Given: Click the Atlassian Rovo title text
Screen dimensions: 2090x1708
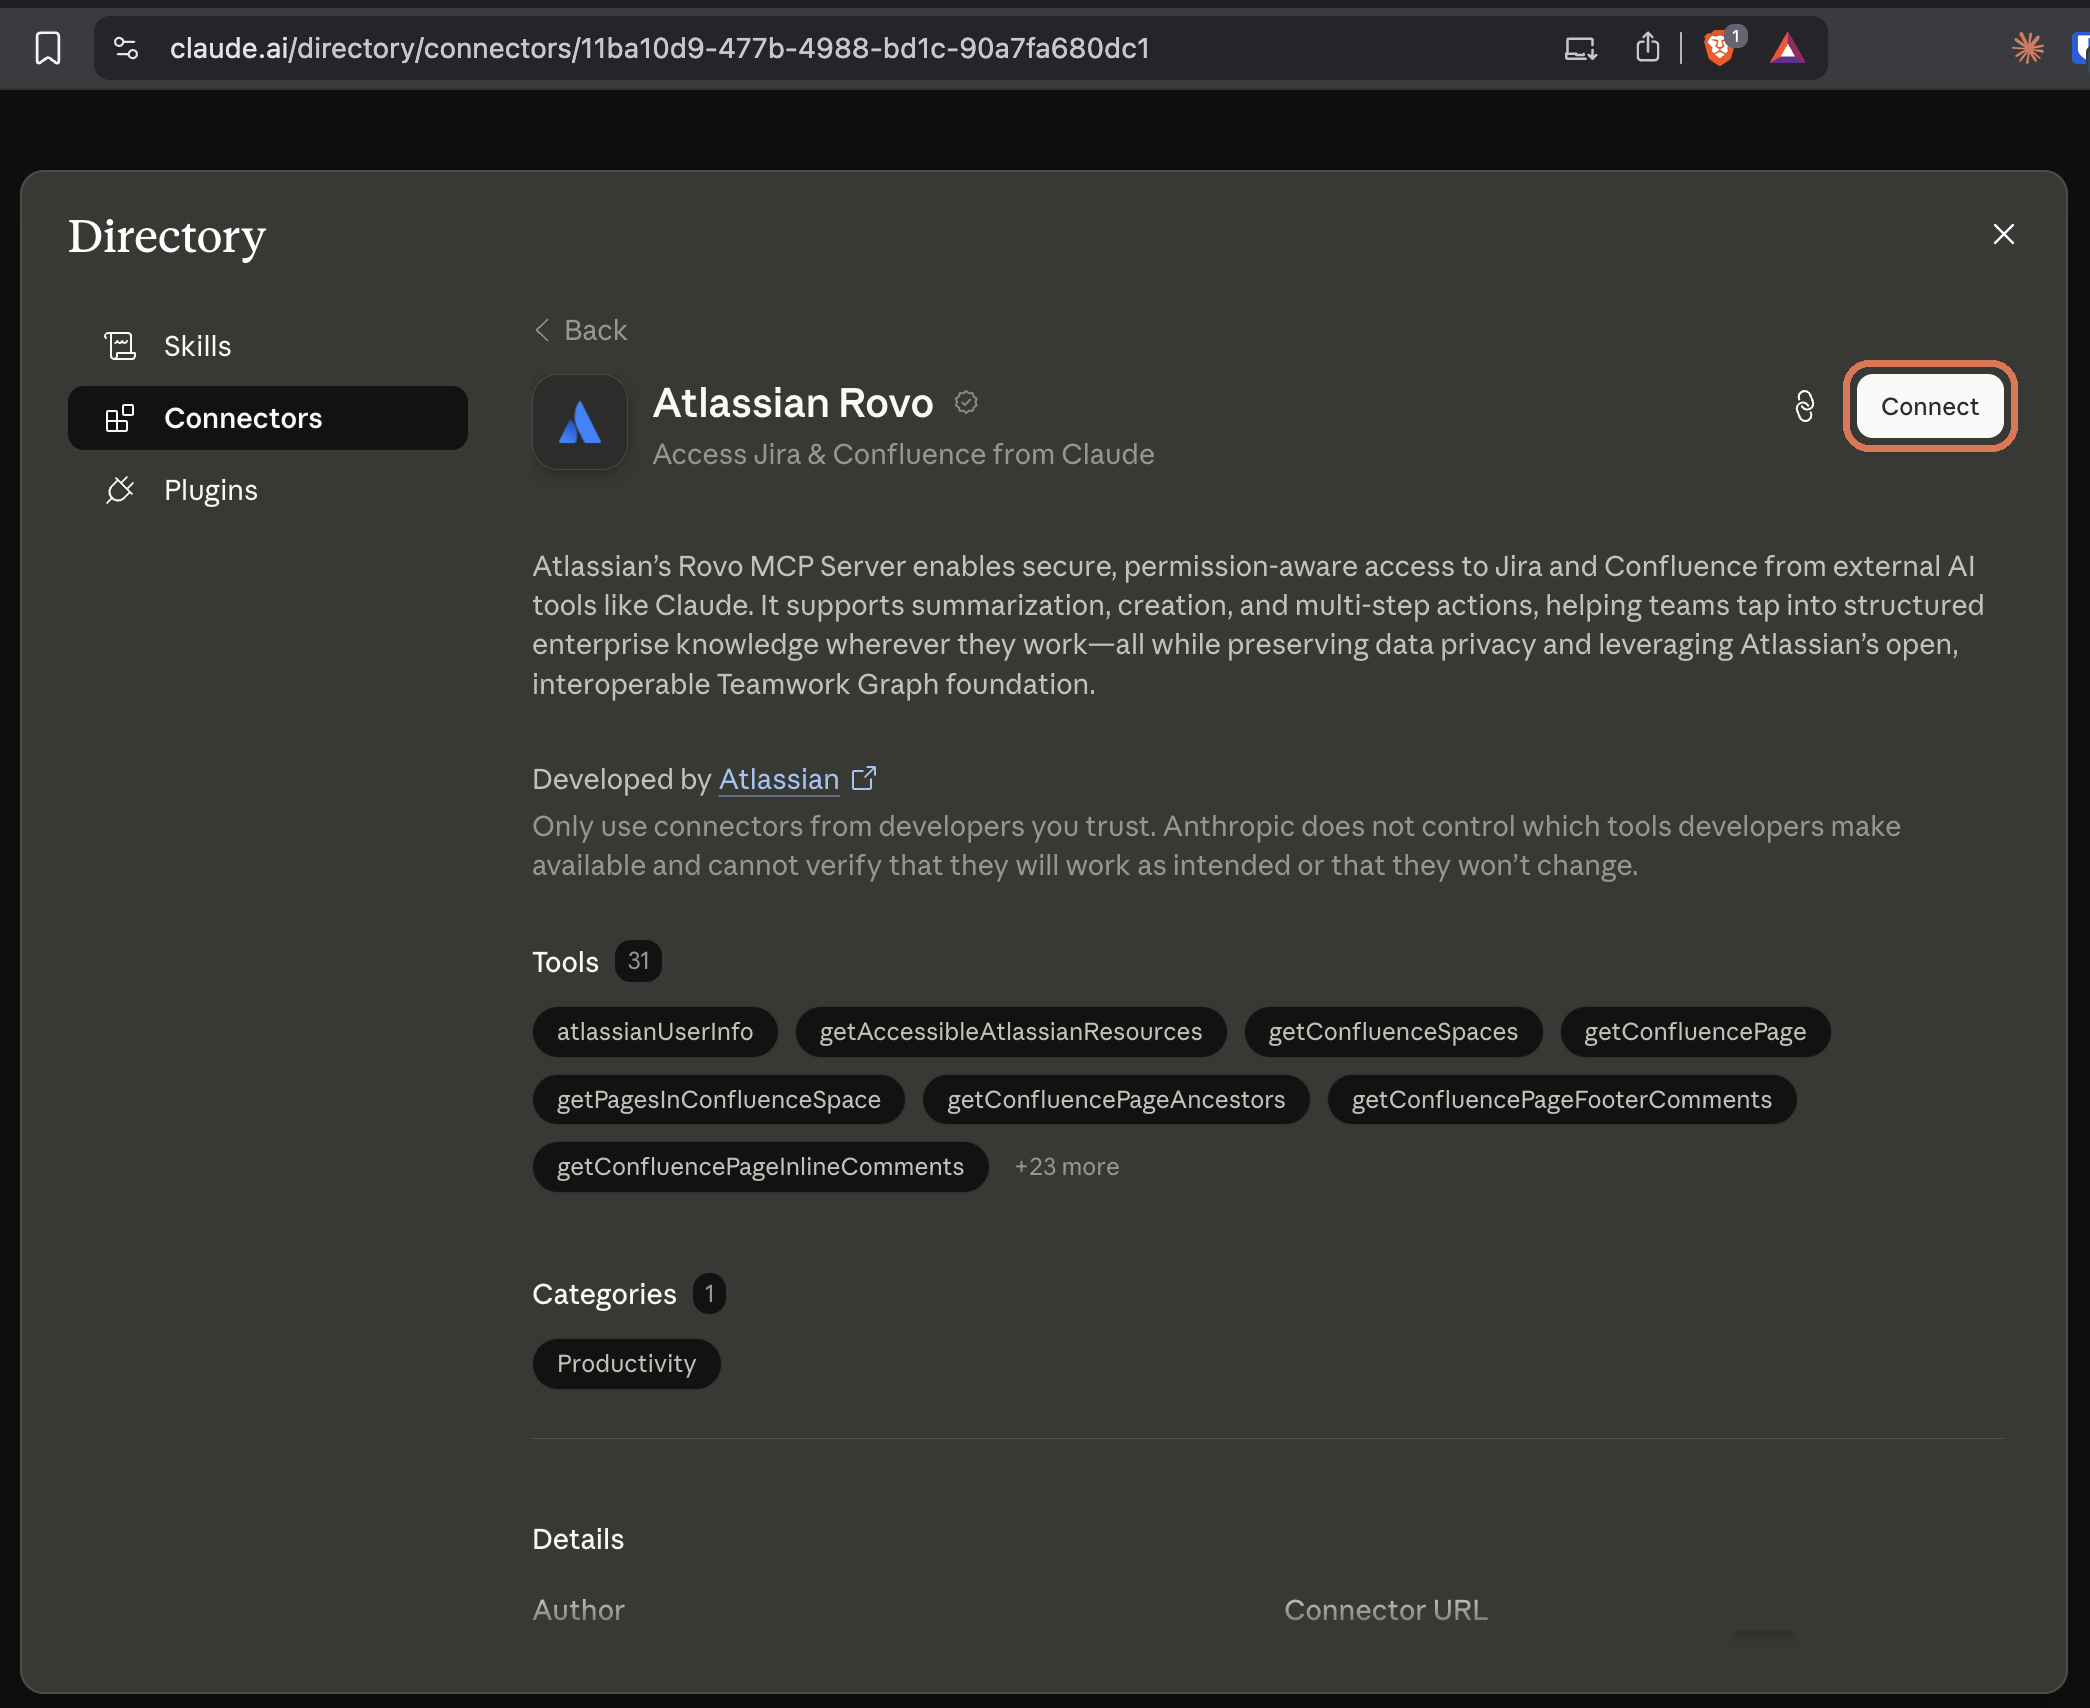Looking at the screenshot, I should (x=793, y=403).
